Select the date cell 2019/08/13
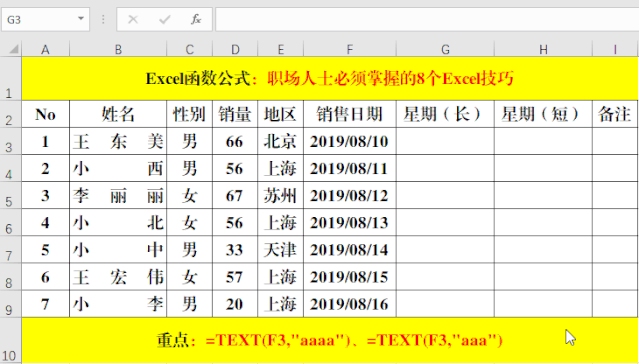639x364 pixels. point(350,223)
